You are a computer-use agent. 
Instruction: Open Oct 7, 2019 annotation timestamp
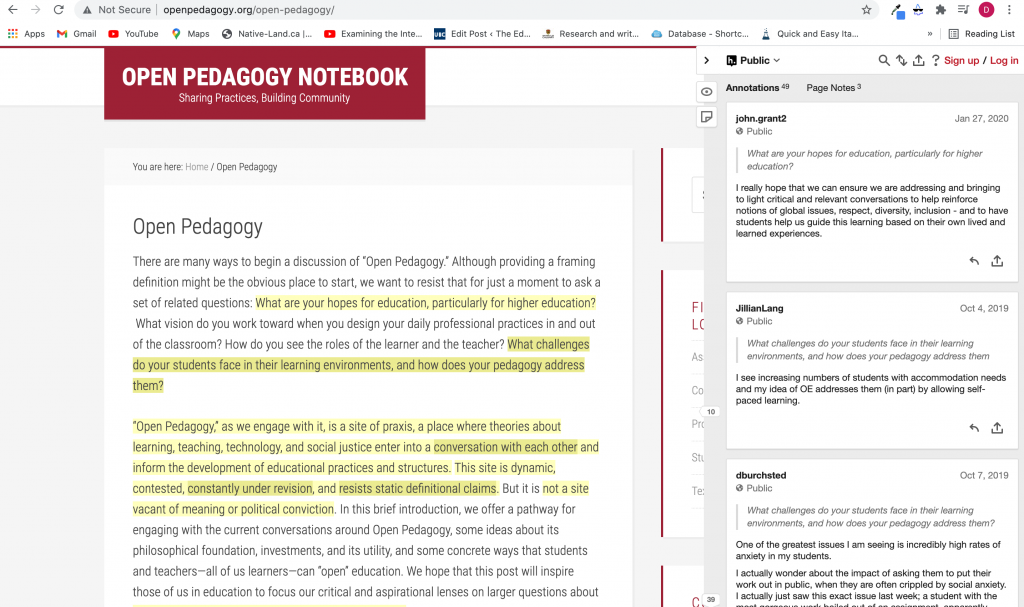[984, 475]
